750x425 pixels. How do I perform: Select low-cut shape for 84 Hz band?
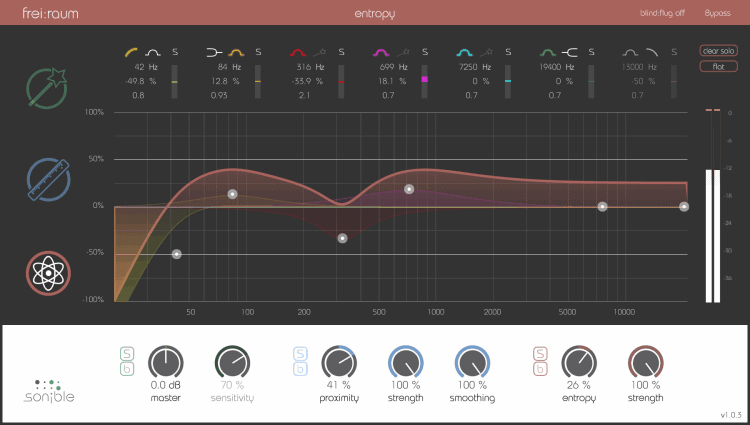[x=214, y=52]
